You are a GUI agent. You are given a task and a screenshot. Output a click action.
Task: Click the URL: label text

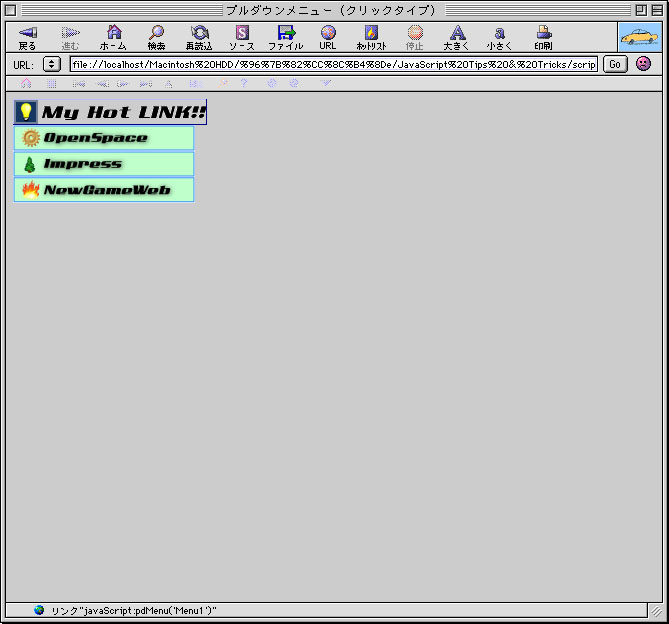23,65
